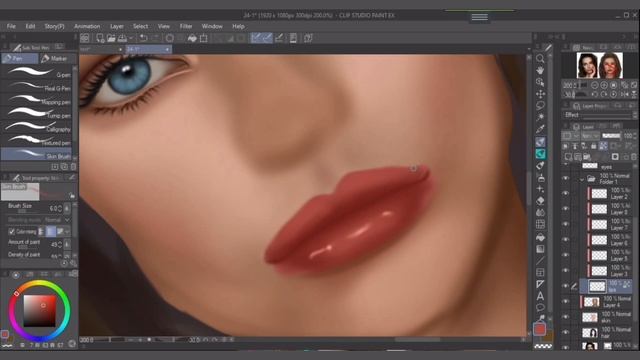640x360 pixels.
Task: Open the Amount of paint stepper arrows
Action: point(60,244)
